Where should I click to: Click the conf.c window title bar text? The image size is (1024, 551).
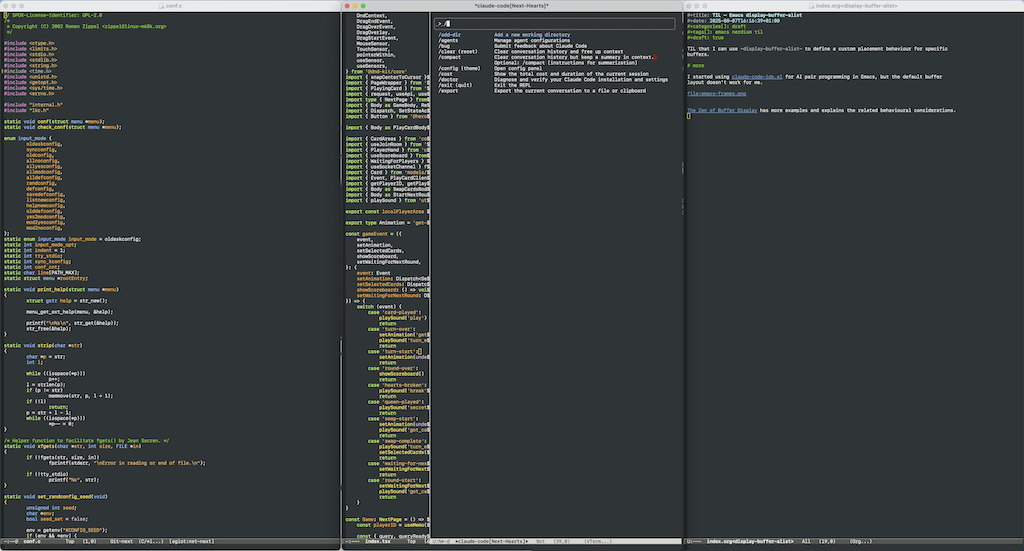tap(174, 6)
